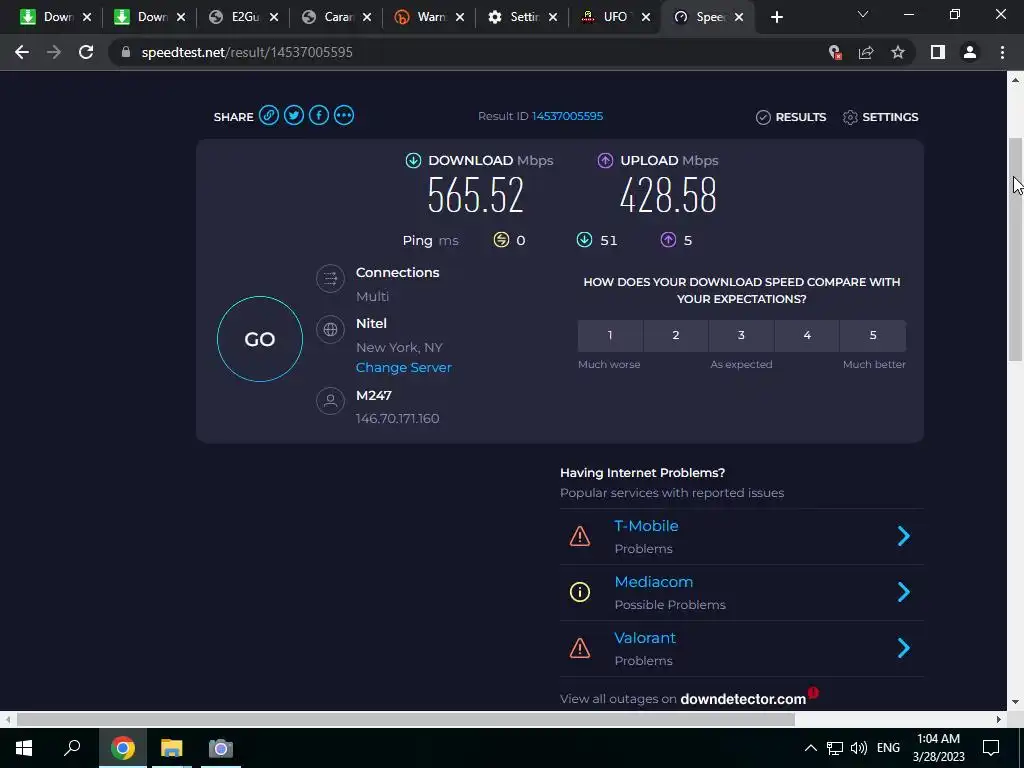Open volume control in system tray
The height and width of the screenshot is (768, 1024).
click(859, 748)
